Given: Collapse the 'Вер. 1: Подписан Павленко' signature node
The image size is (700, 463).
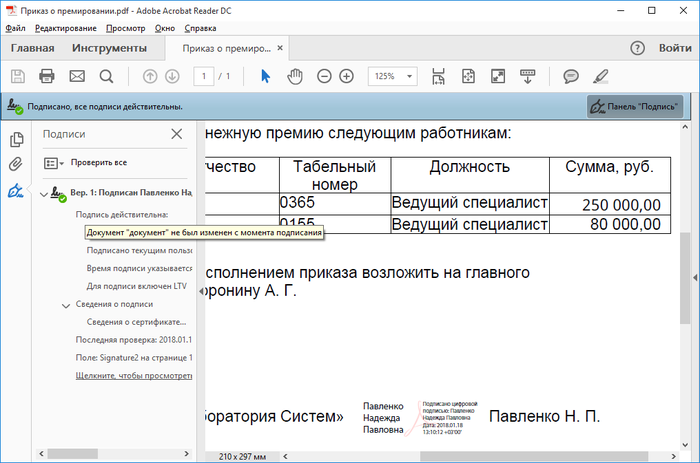Looking at the screenshot, I should (x=43, y=192).
